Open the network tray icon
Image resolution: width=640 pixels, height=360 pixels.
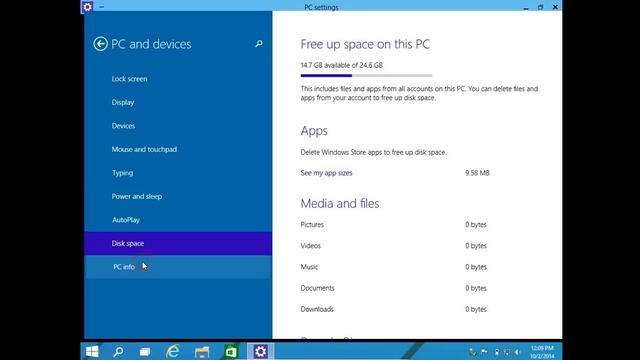pos(507,352)
